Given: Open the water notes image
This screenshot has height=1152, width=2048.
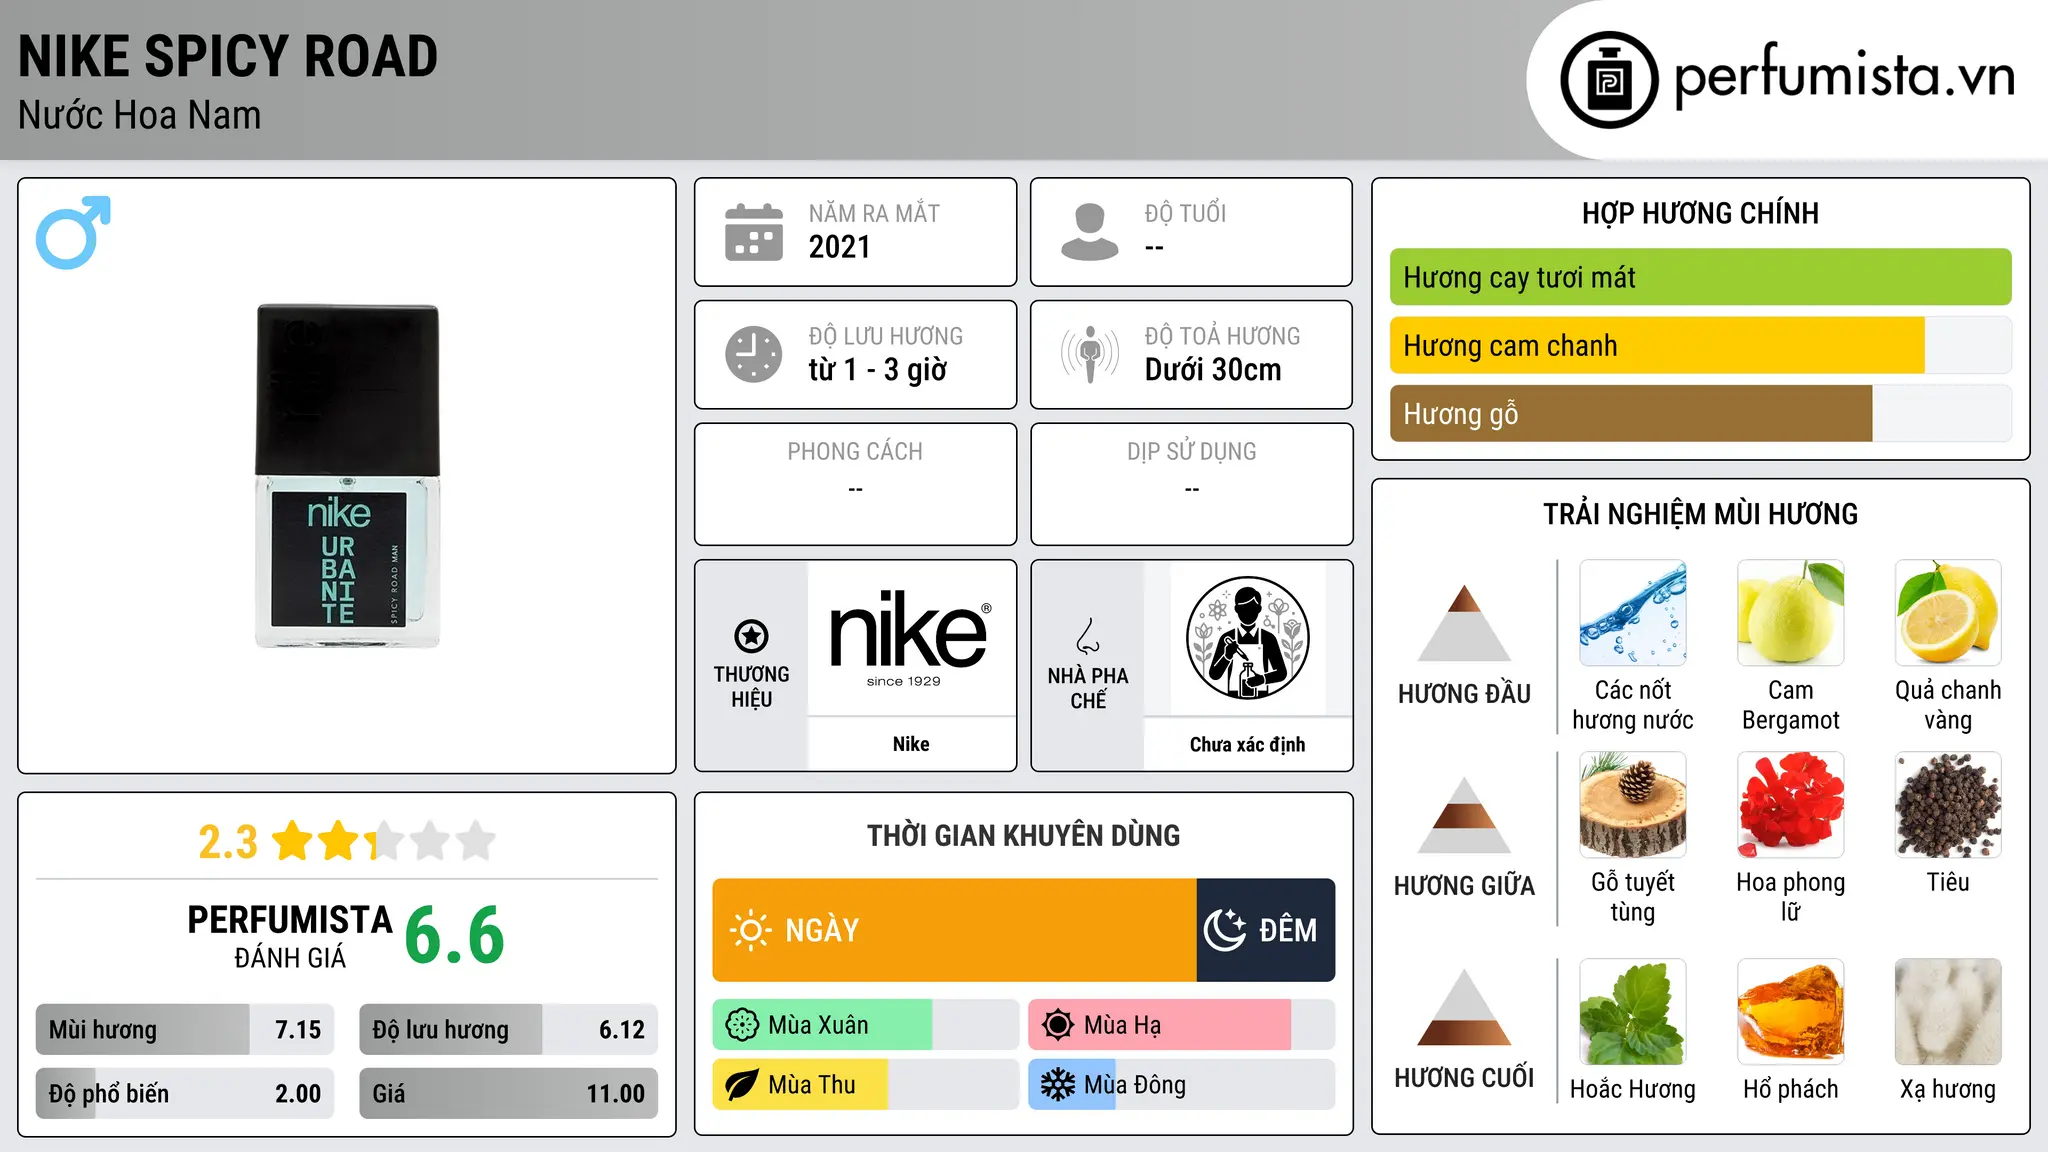Looking at the screenshot, I should (x=1633, y=613).
